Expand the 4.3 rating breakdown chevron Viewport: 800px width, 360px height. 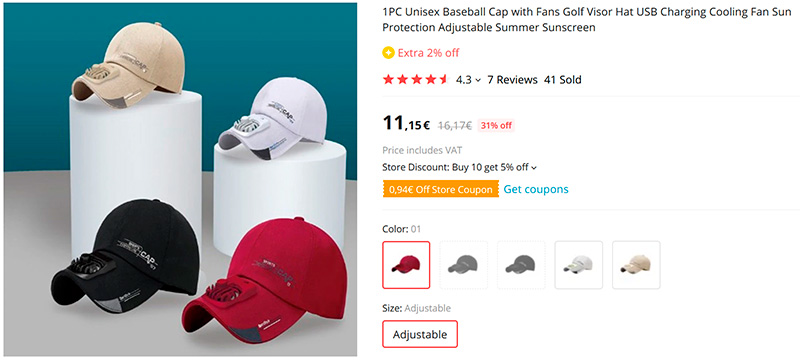click(x=478, y=80)
